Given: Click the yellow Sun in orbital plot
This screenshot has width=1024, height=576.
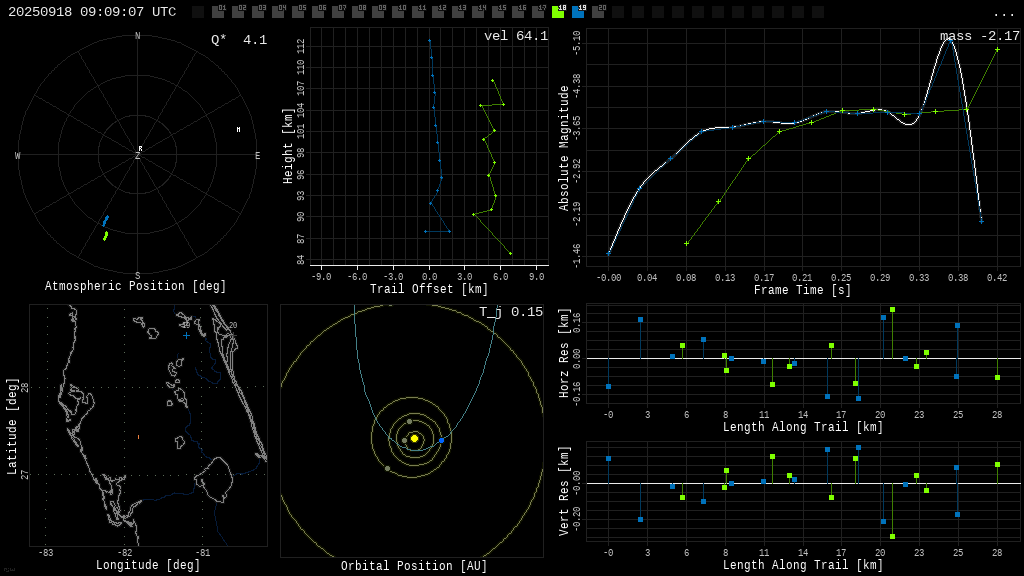Looking at the screenshot, I should [414, 438].
